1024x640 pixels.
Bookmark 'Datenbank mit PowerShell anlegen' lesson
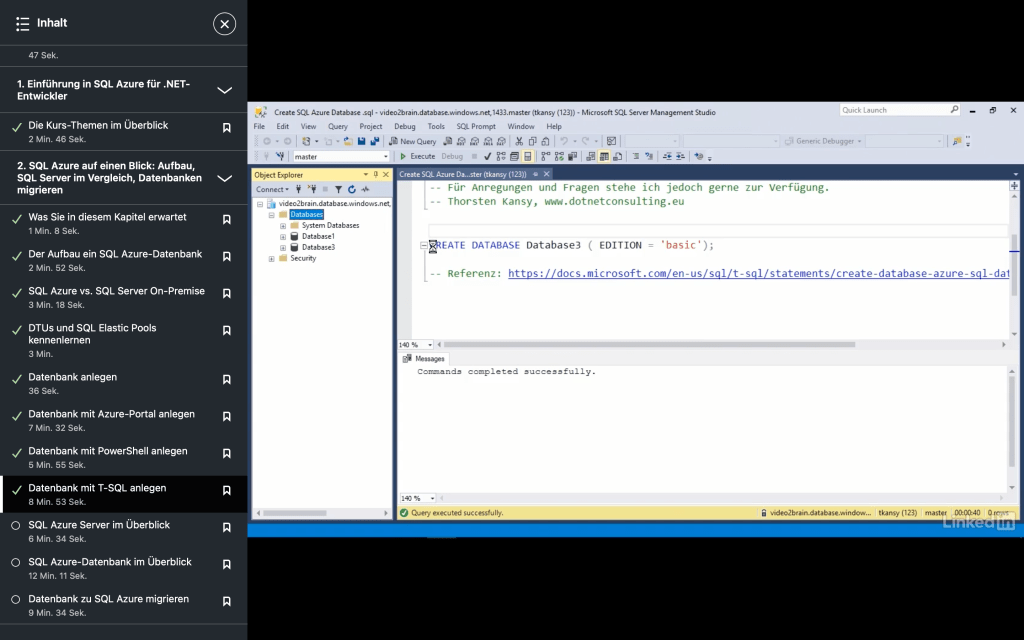(227, 454)
